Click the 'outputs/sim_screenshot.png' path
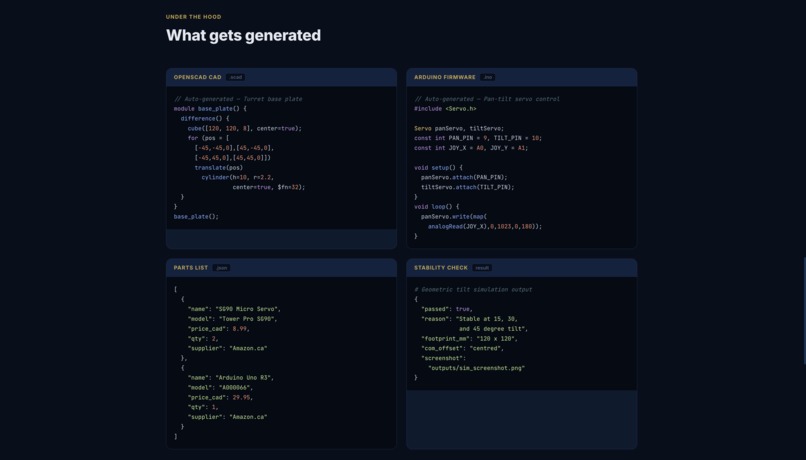The height and width of the screenshot is (460, 806). [x=476, y=368]
